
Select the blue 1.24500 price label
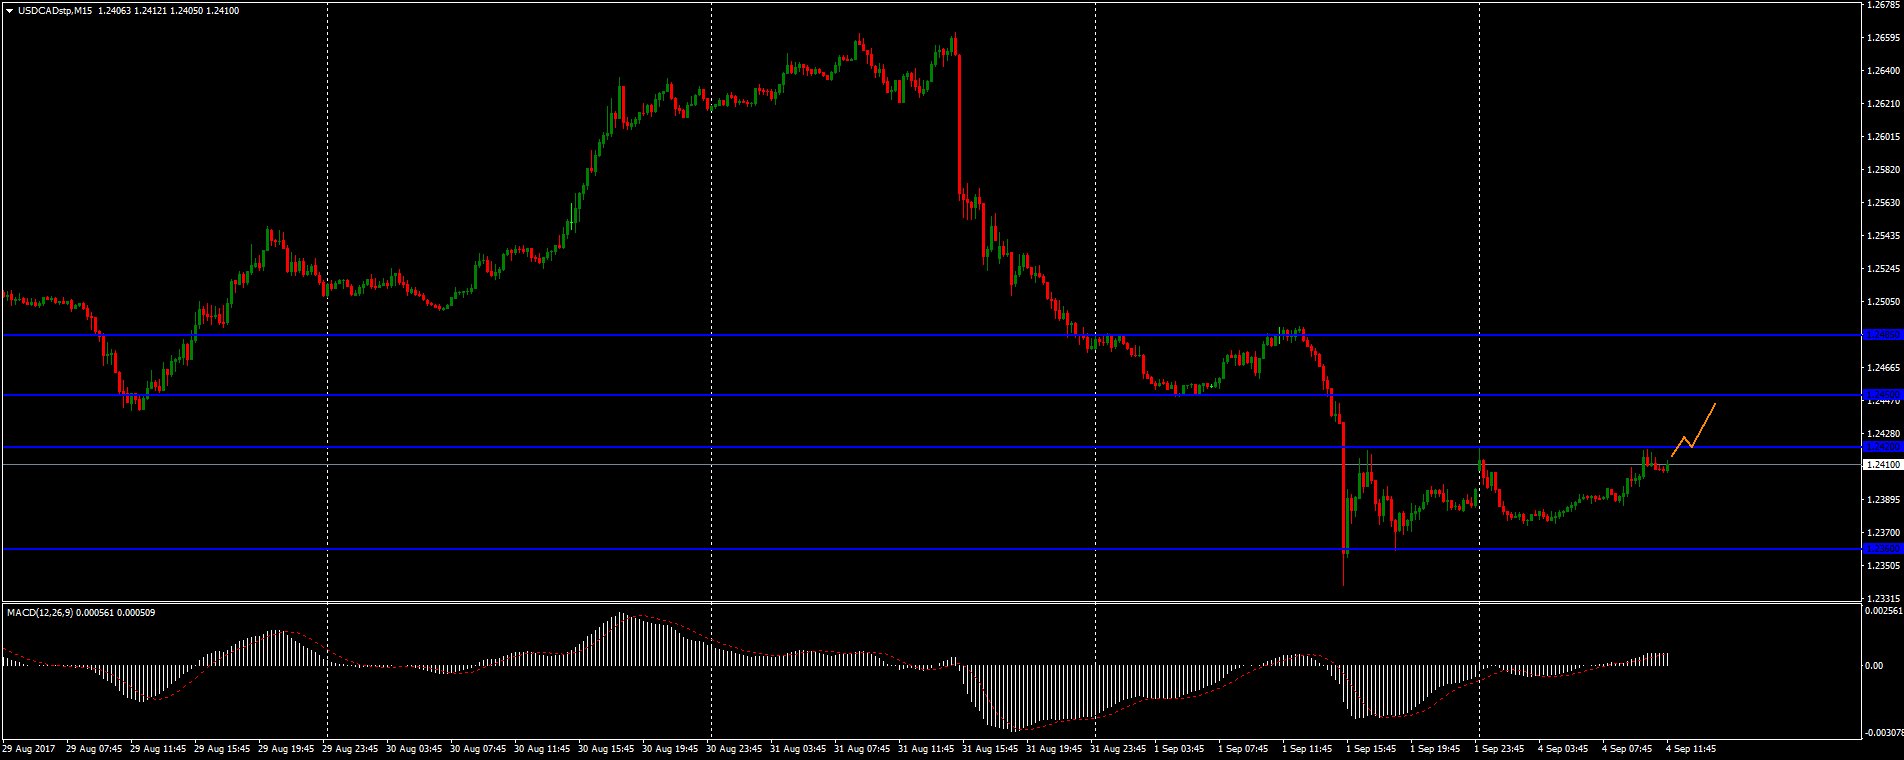click(x=1882, y=395)
